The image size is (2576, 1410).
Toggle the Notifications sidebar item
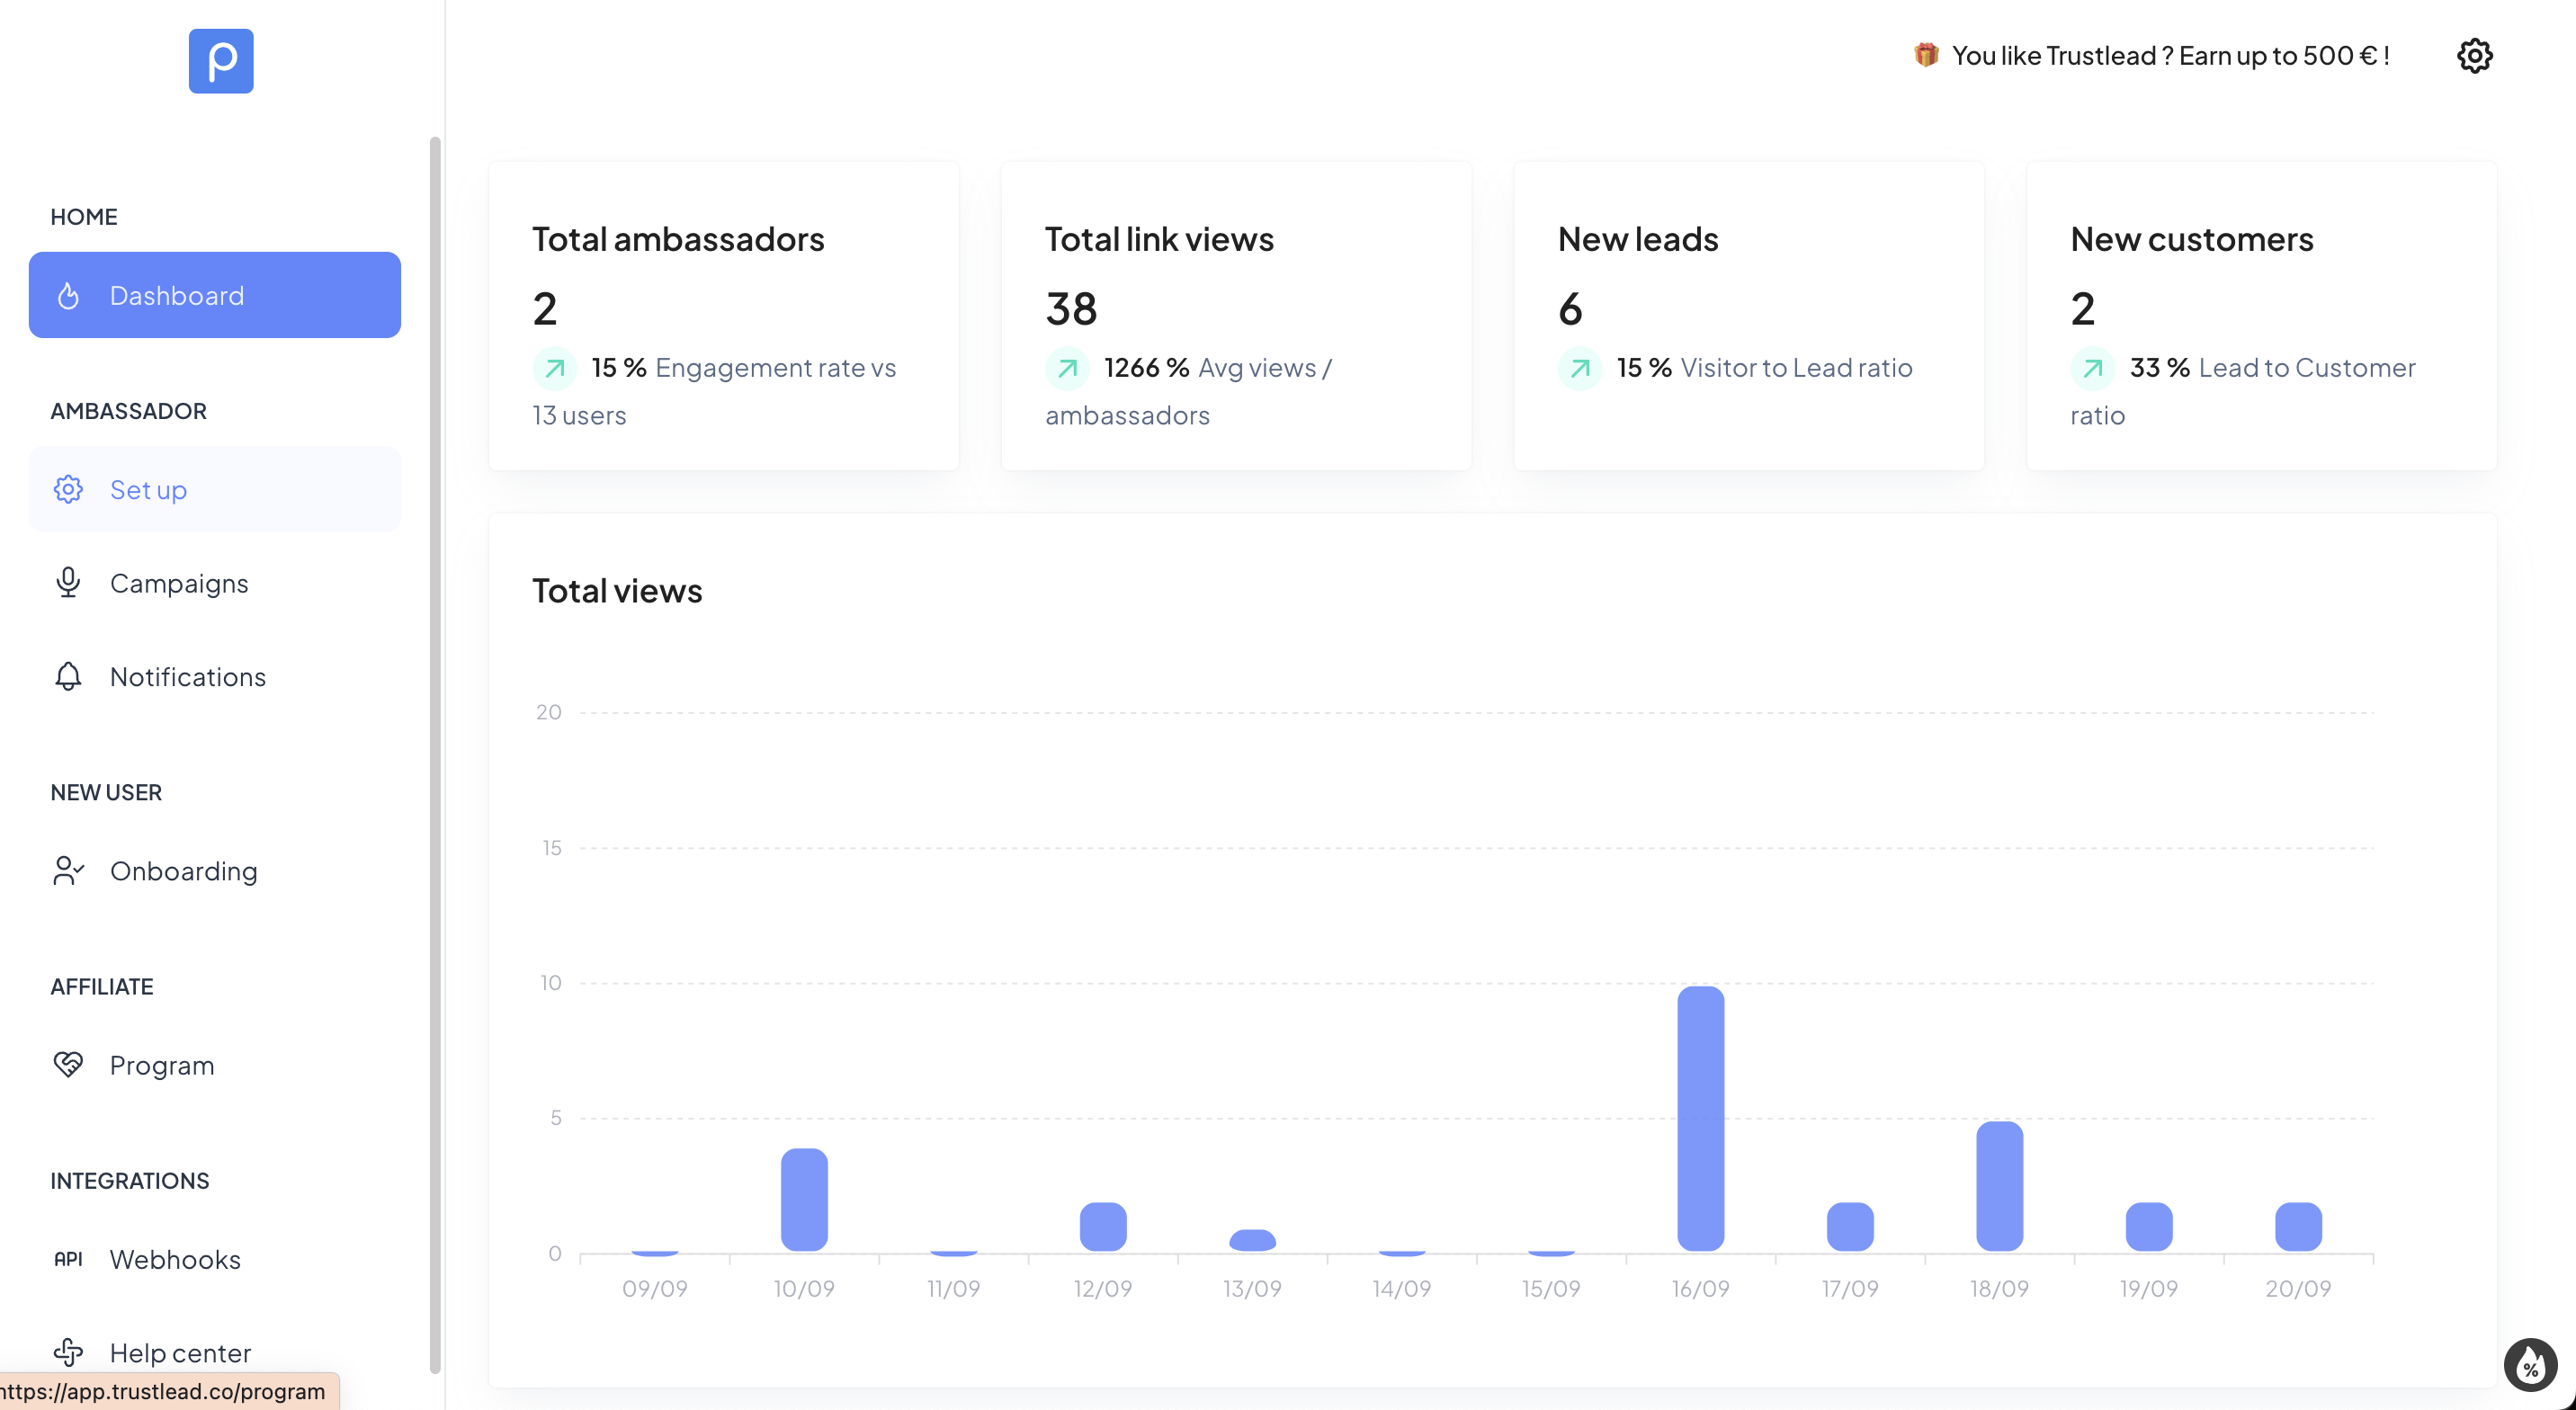pyautogui.click(x=187, y=677)
